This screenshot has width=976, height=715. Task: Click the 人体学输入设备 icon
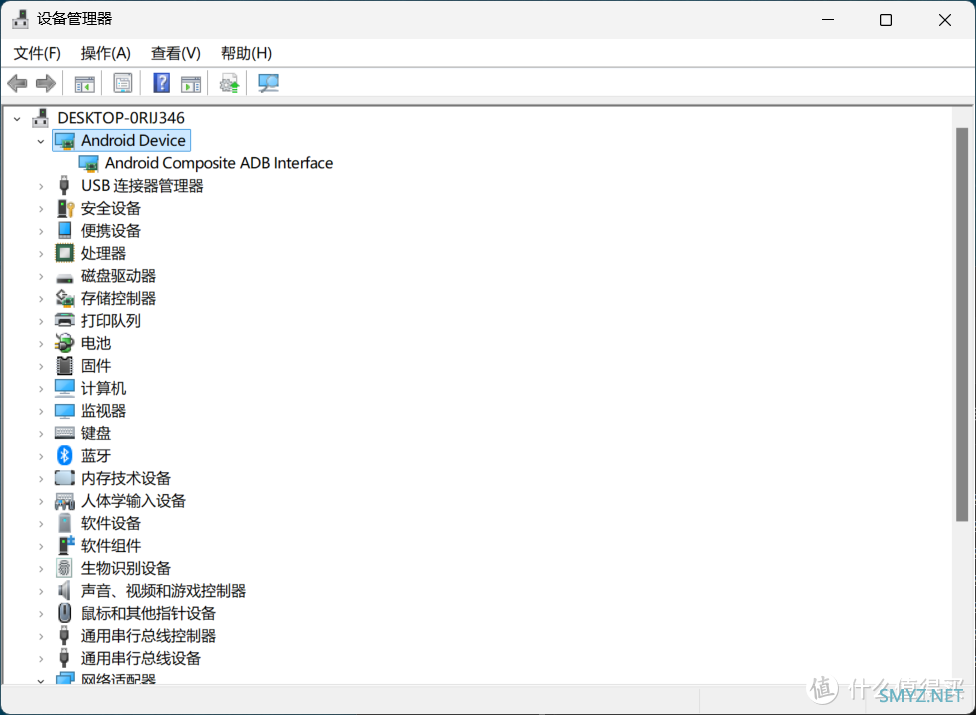coord(65,501)
